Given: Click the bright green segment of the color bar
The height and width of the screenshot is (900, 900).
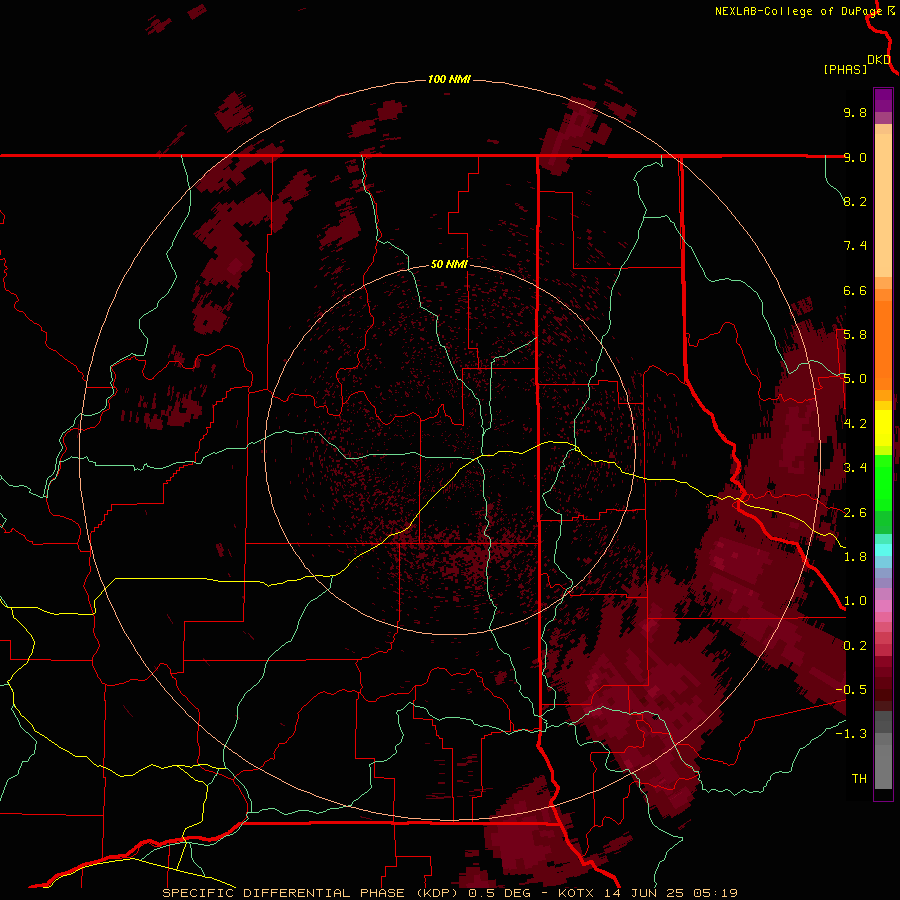Looking at the screenshot, I should point(883,482).
